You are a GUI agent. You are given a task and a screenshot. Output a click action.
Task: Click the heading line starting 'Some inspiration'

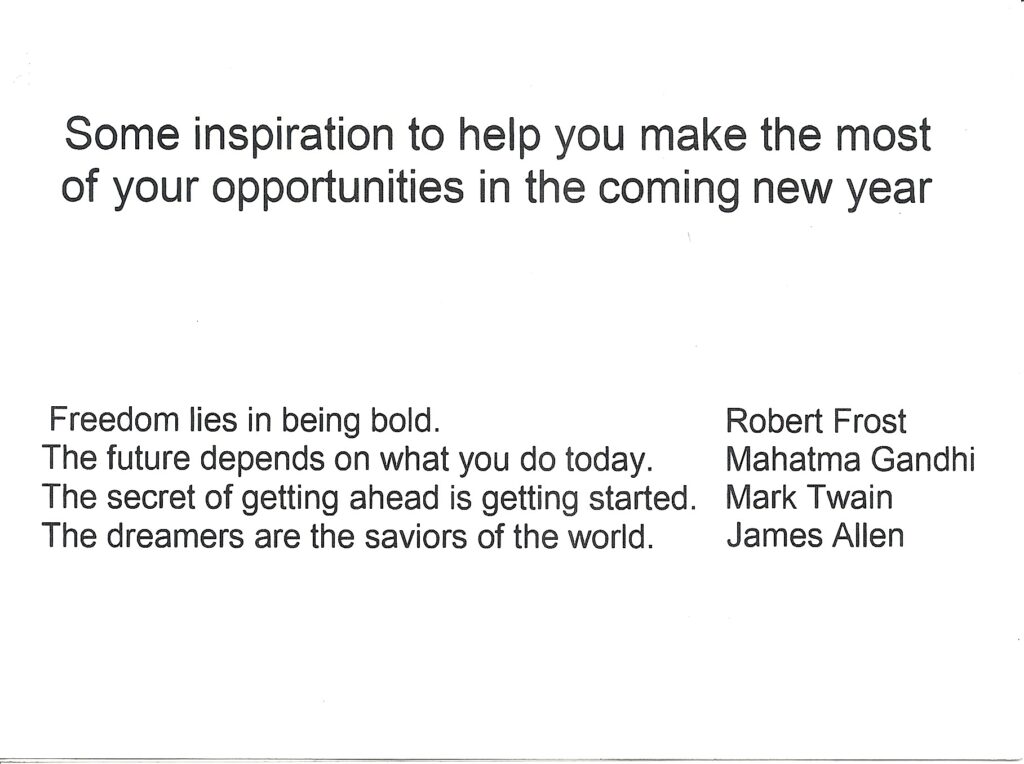pos(498,136)
